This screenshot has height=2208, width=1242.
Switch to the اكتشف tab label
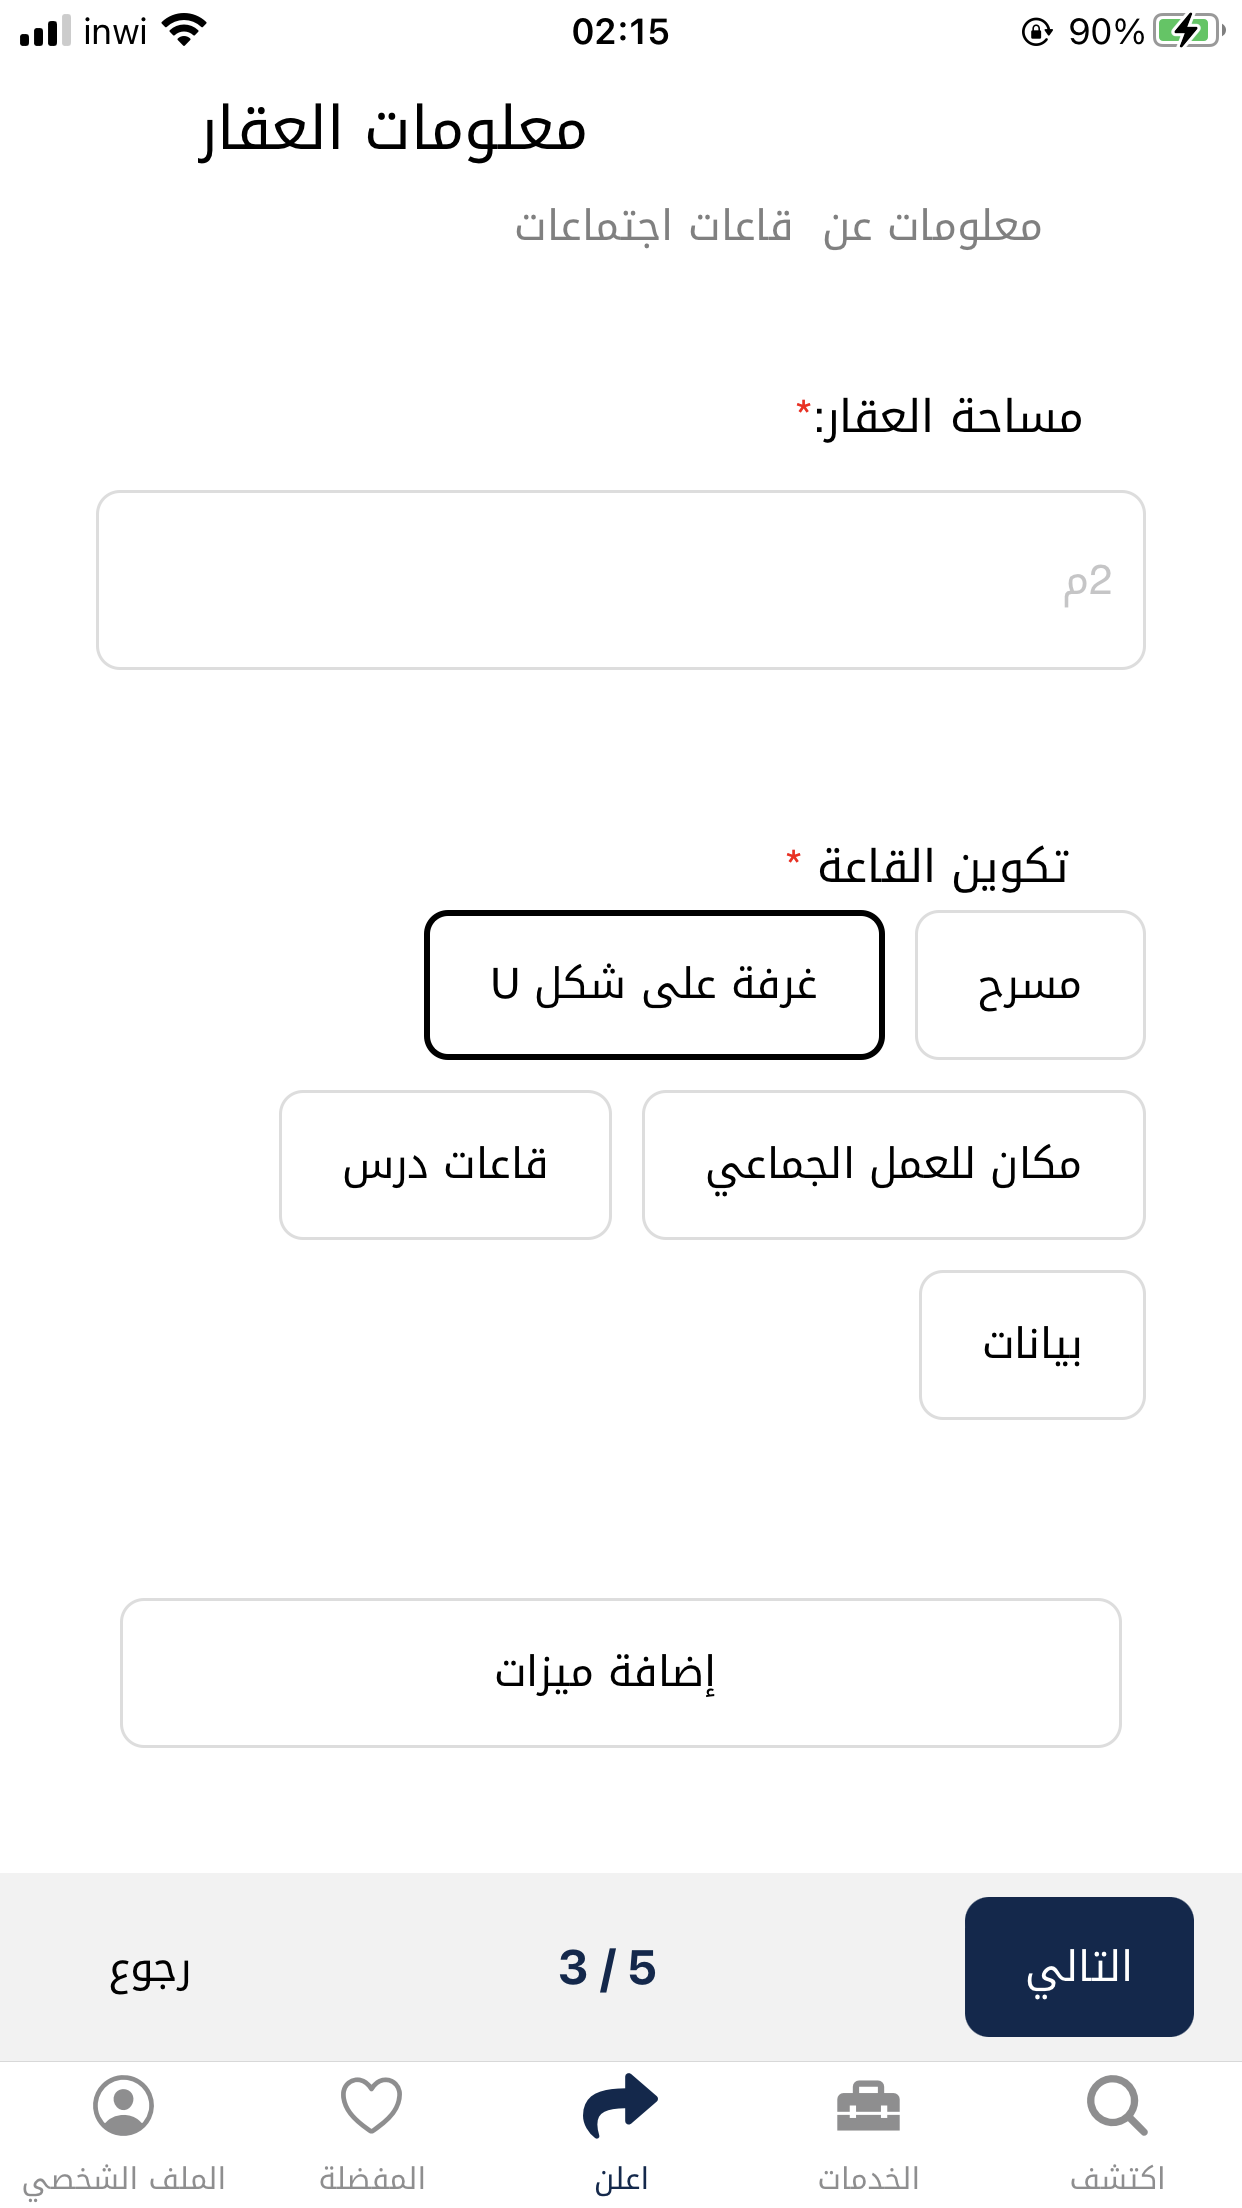[1117, 2179]
